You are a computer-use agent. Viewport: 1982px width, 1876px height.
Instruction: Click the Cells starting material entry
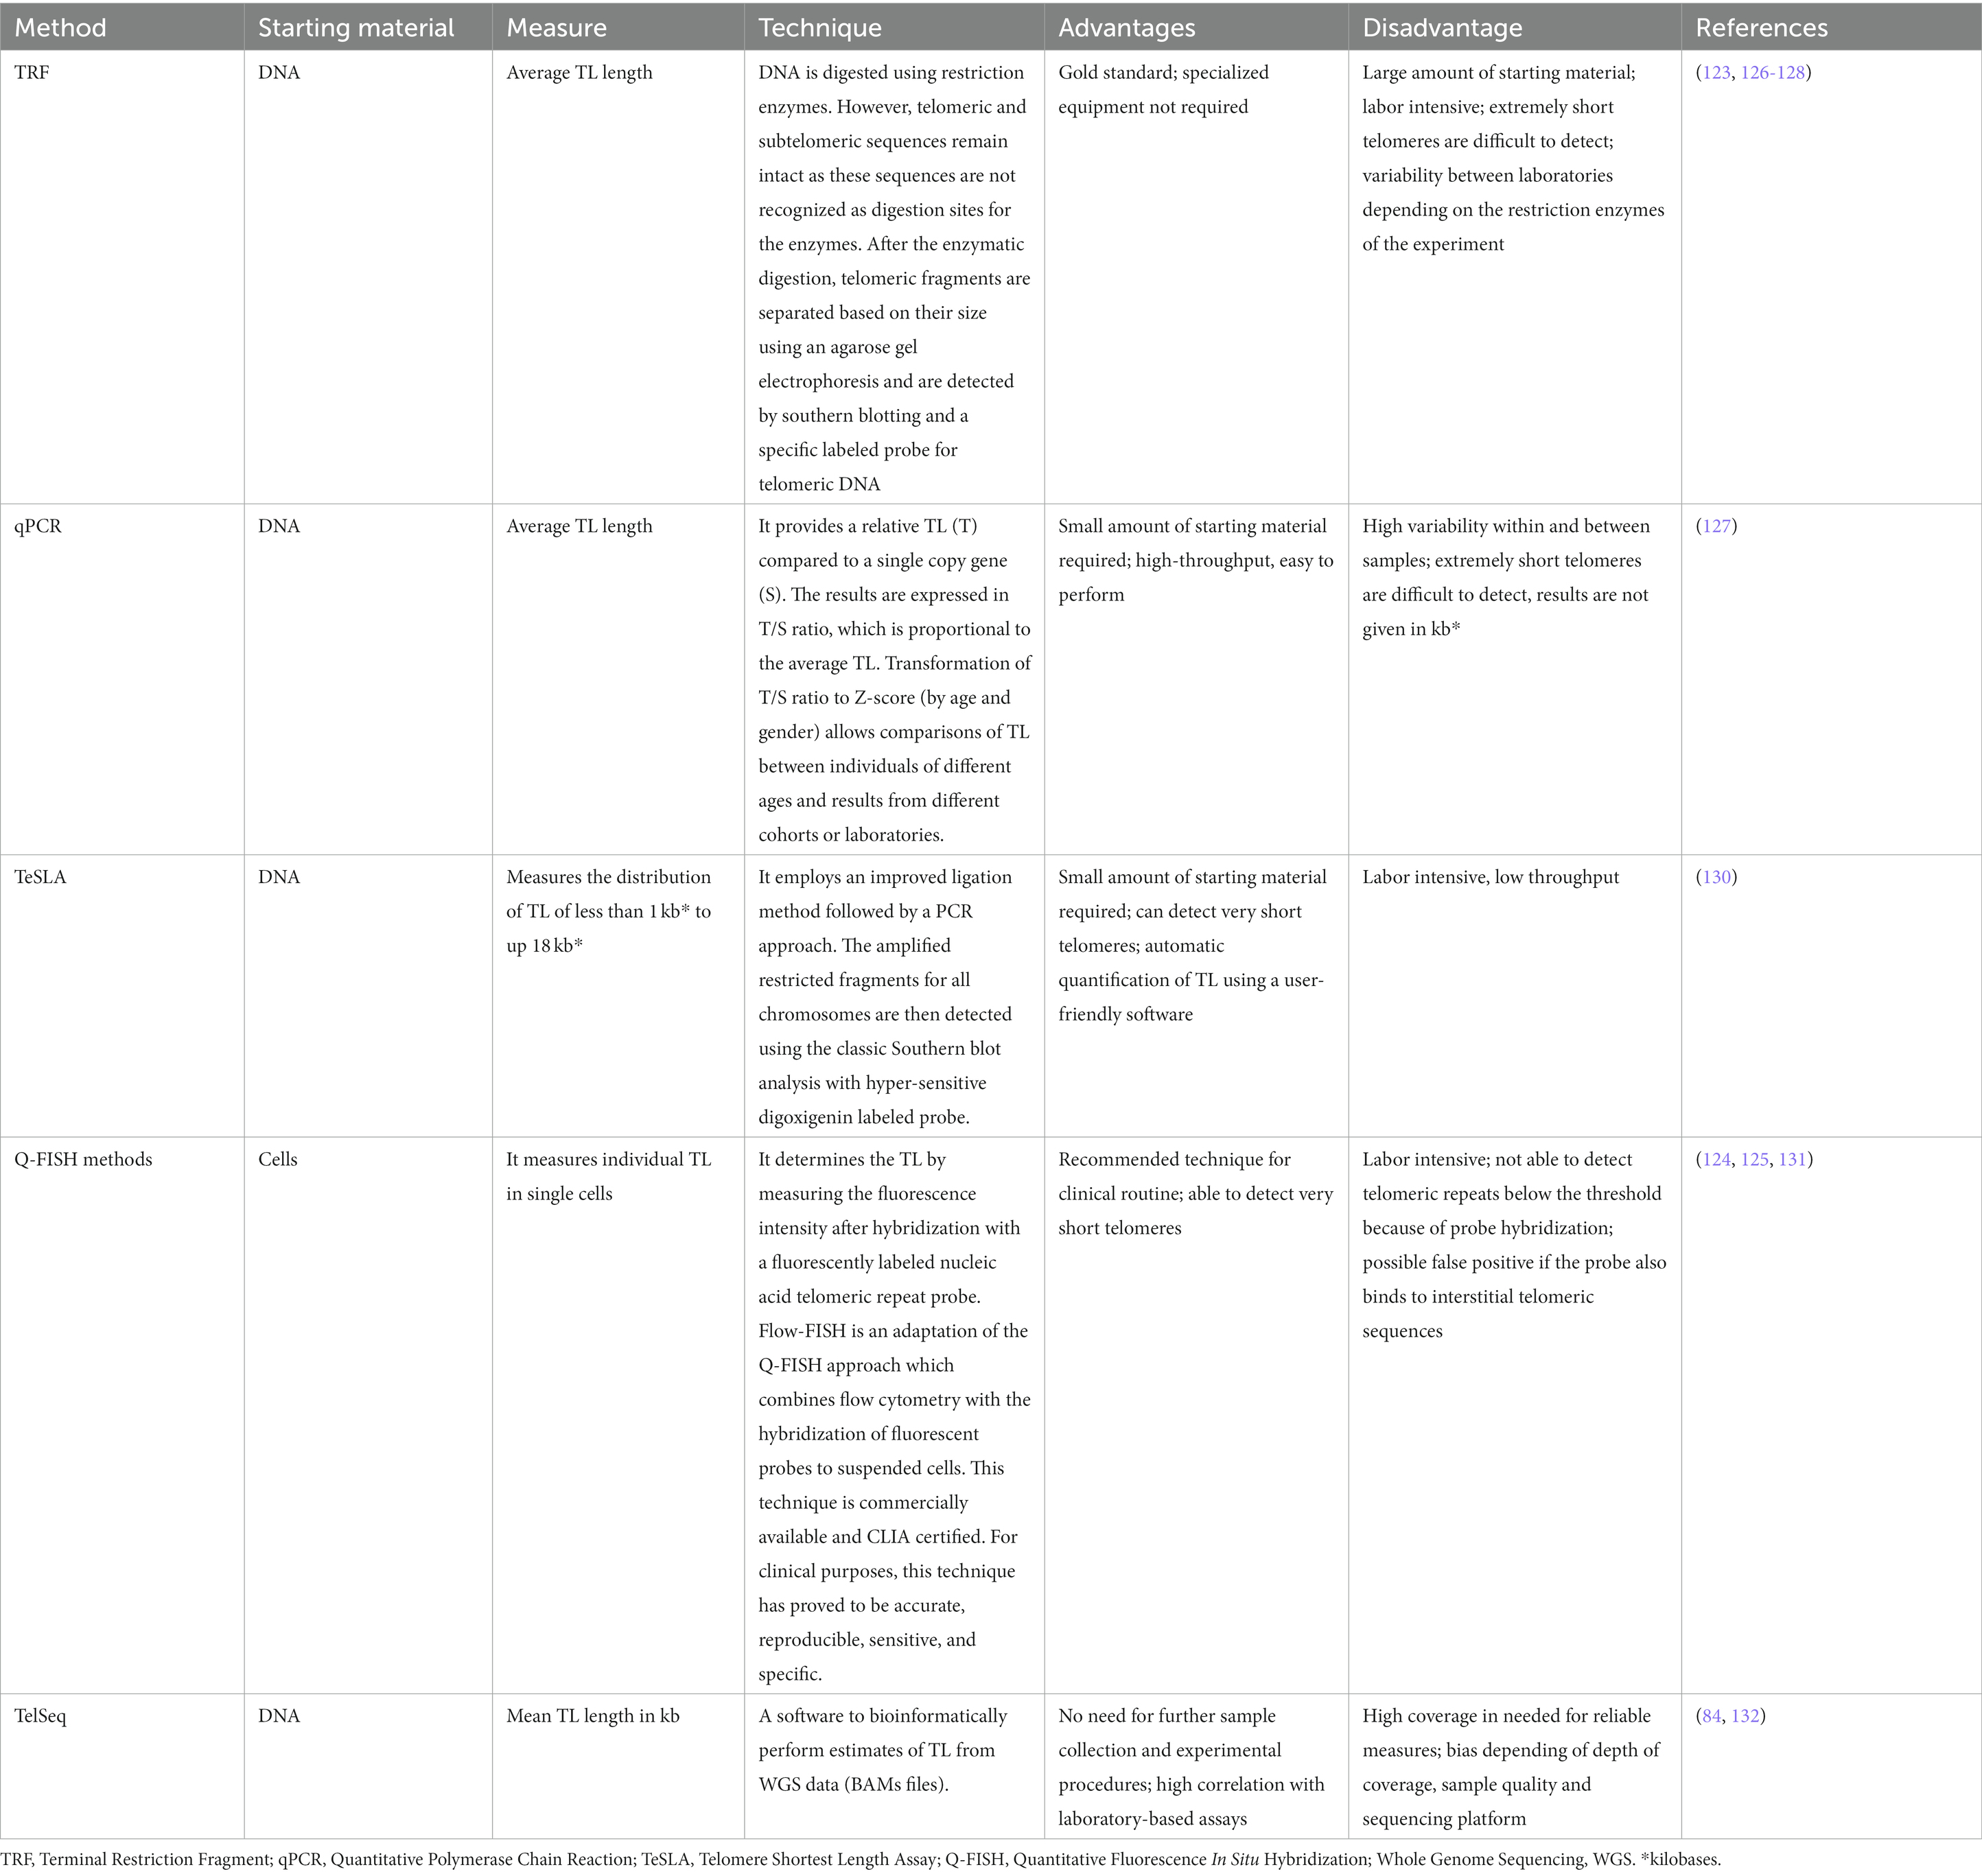click(278, 1159)
